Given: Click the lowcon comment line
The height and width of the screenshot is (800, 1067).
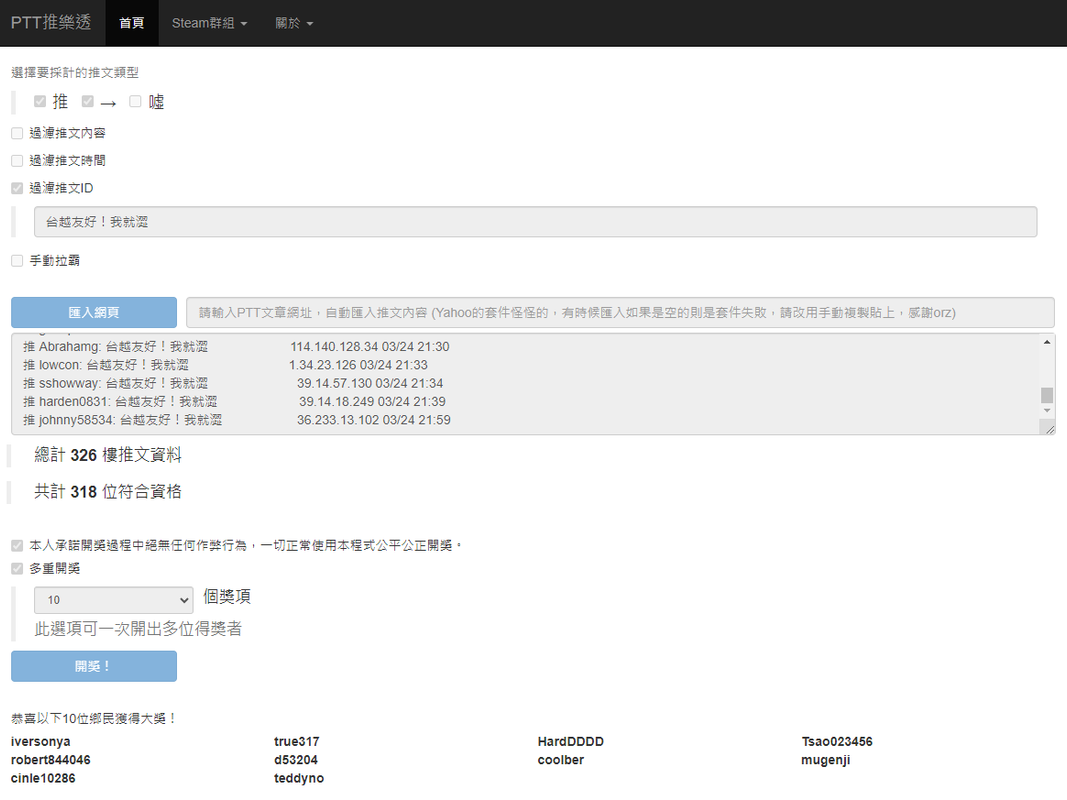Looking at the screenshot, I should (x=225, y=365).
